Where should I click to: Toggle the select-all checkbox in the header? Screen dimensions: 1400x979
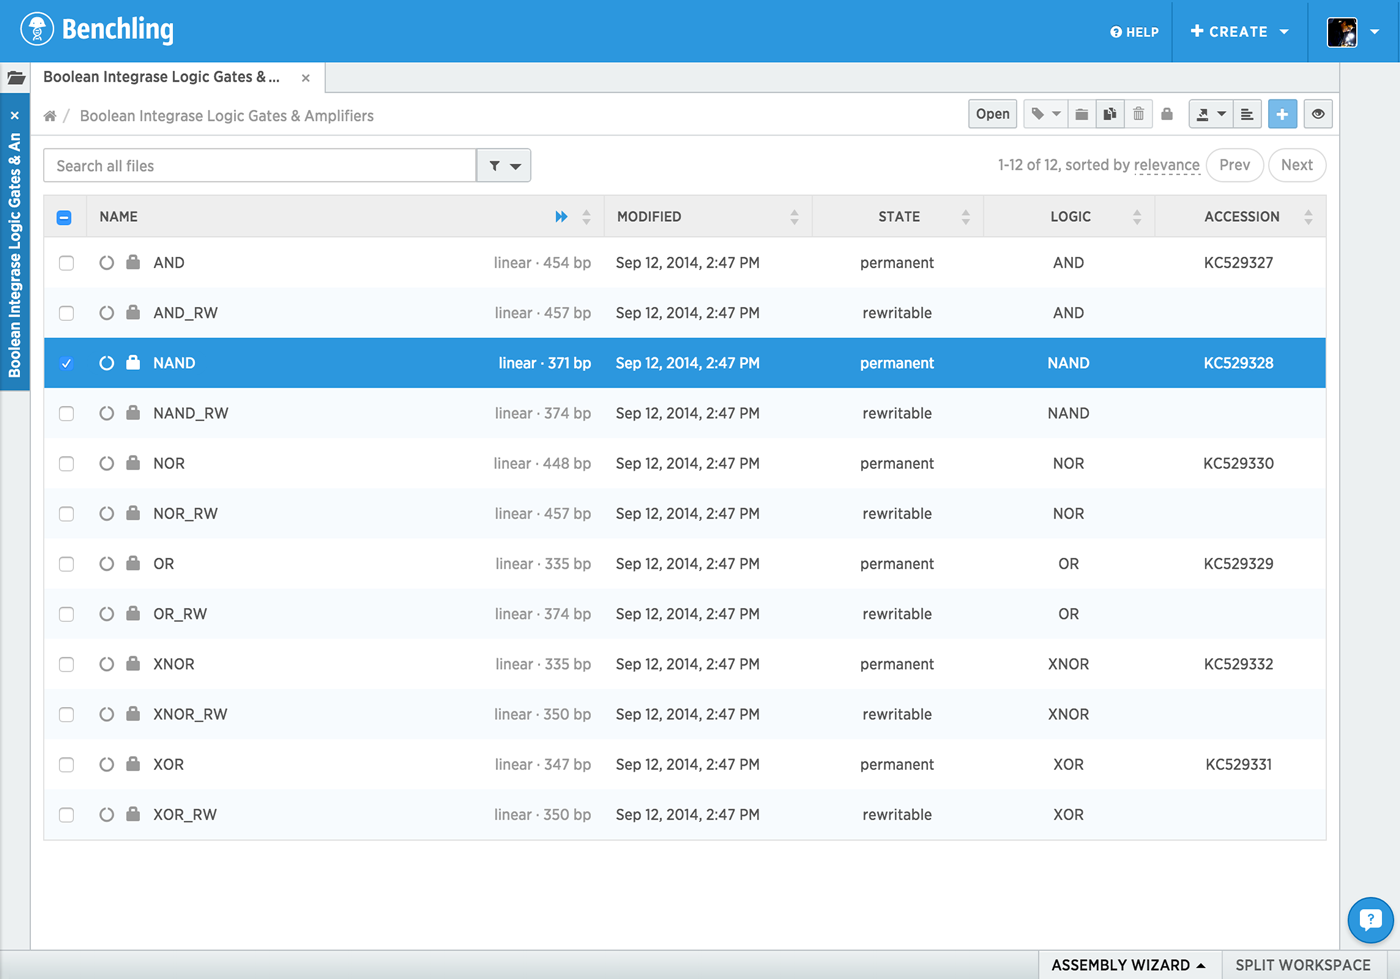point(64,216)
